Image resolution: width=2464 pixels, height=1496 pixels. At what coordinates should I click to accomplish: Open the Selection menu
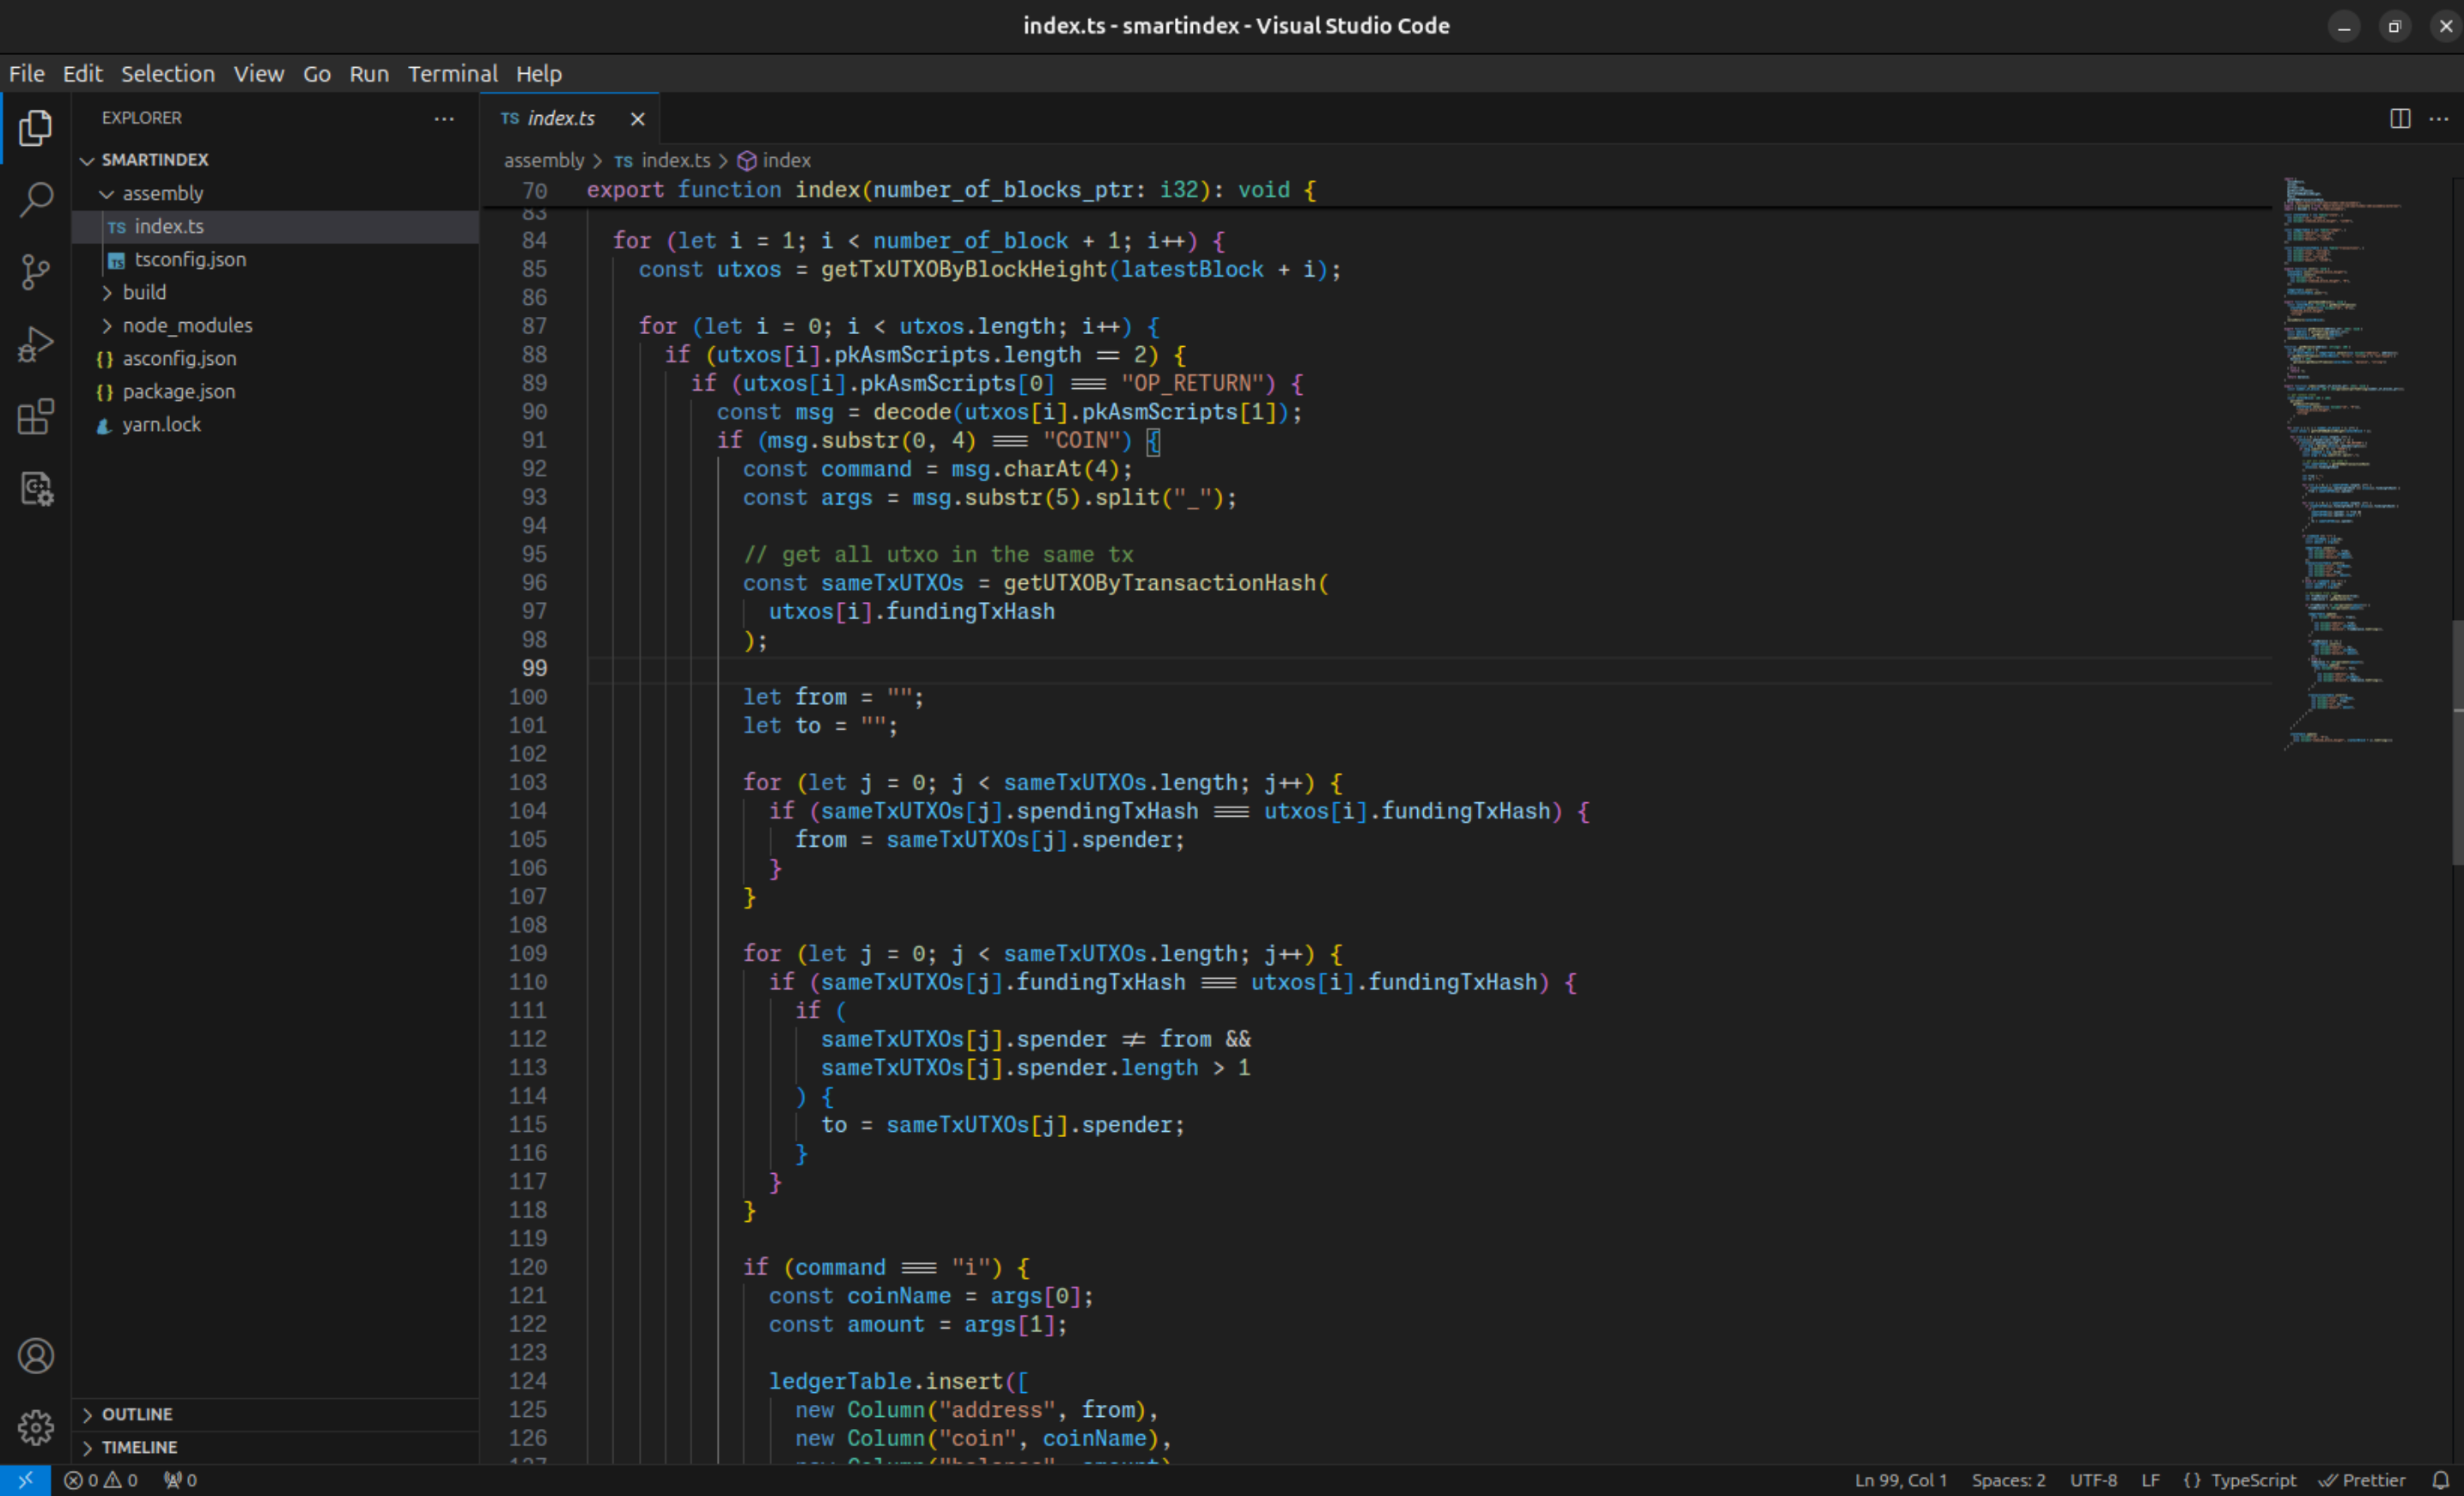tap(167, 73)
